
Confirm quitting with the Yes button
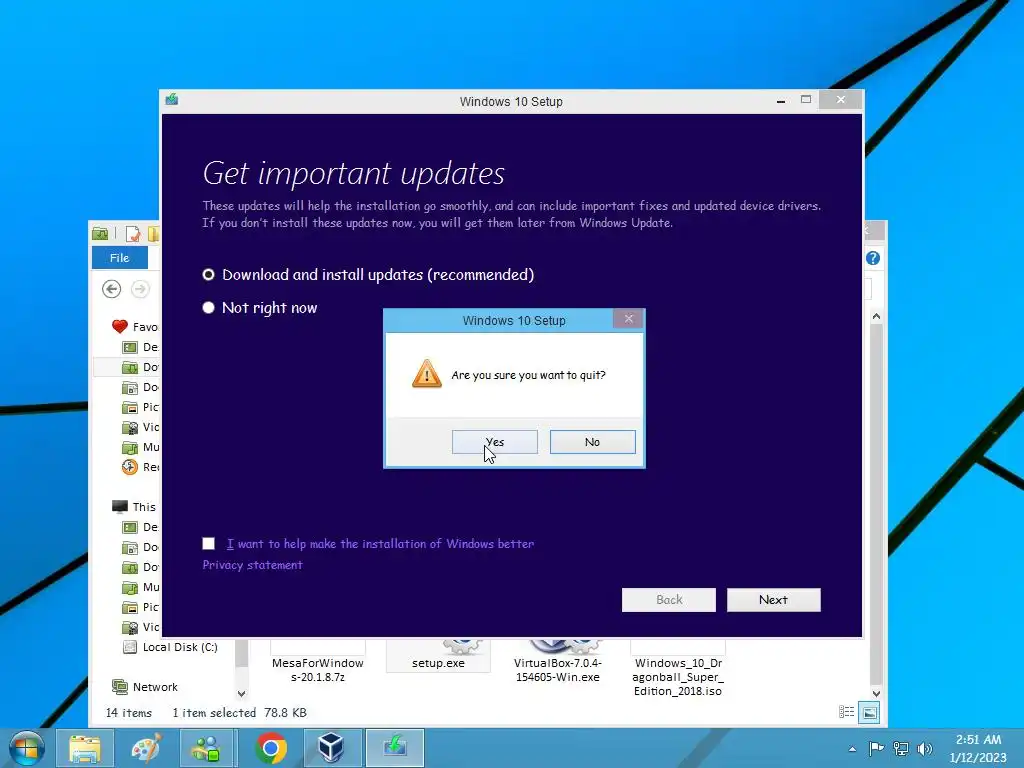pos(494,442)
